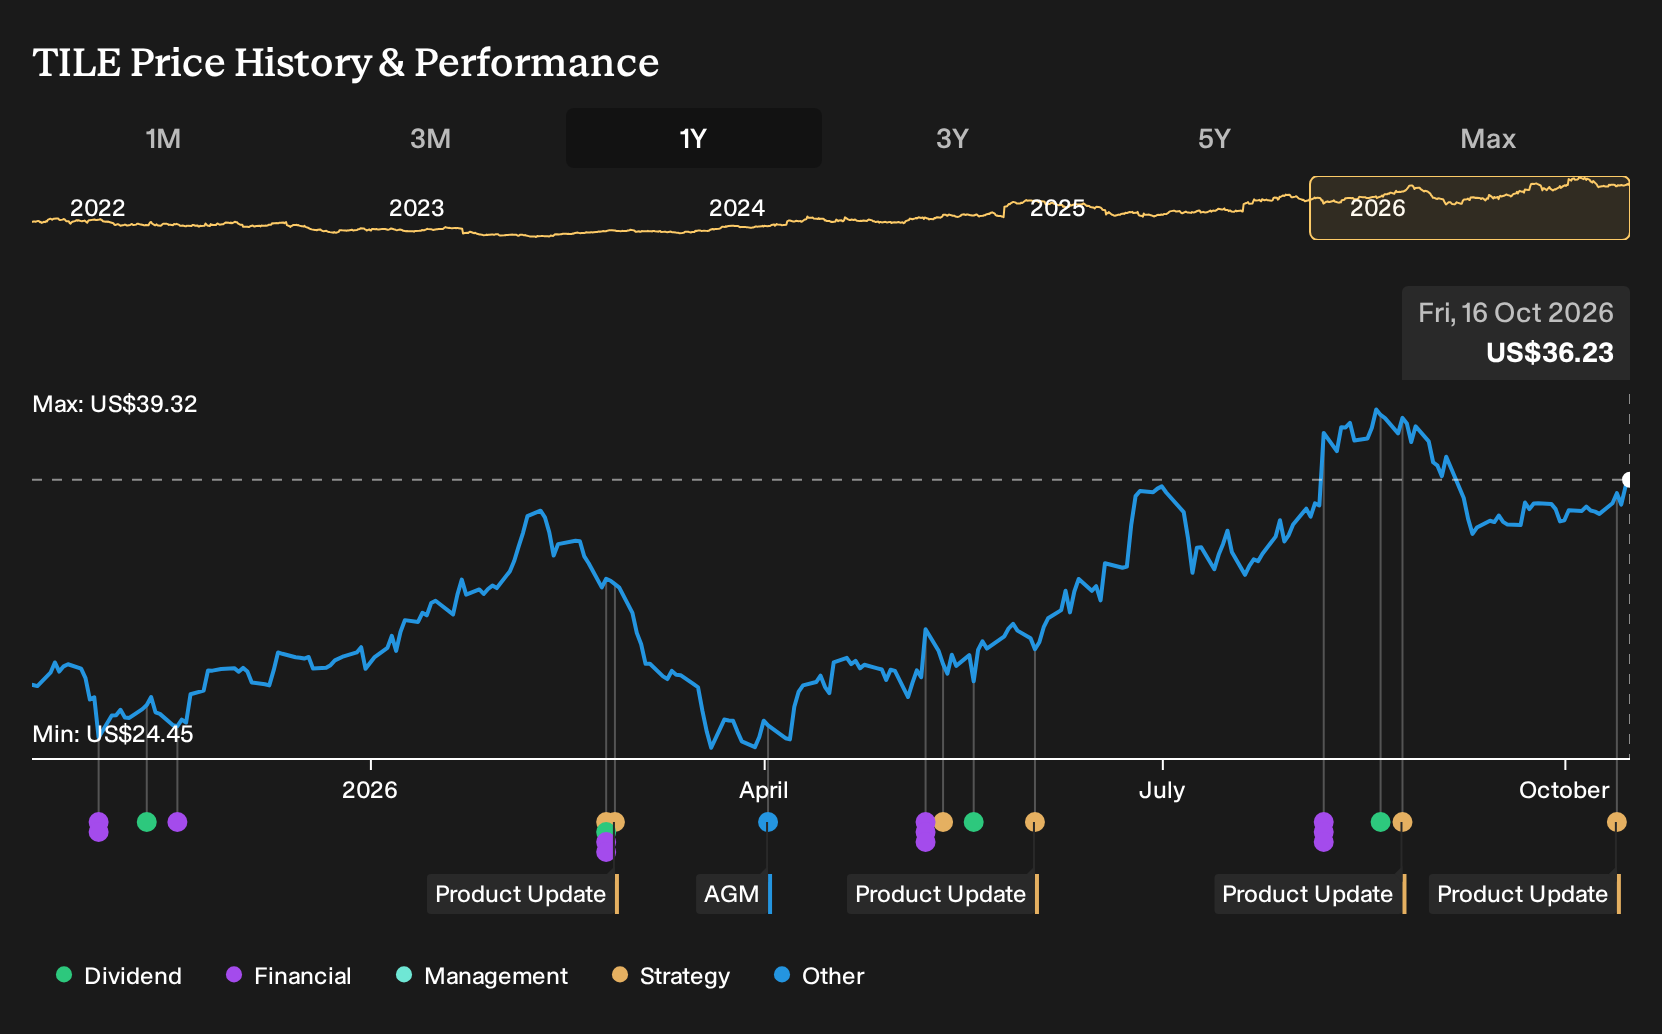The image size is (1662, 1034).
Task: Click the orange Strategy dot below October
Action: click(x=1617, y=822)
